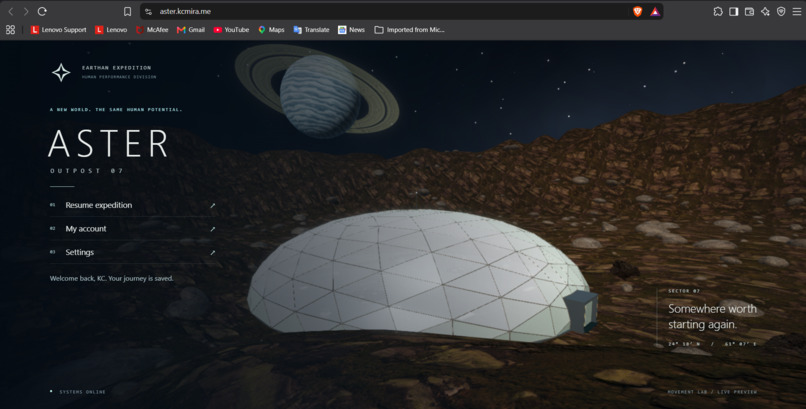Open the Extensions puzzle icon

(718, 11)
